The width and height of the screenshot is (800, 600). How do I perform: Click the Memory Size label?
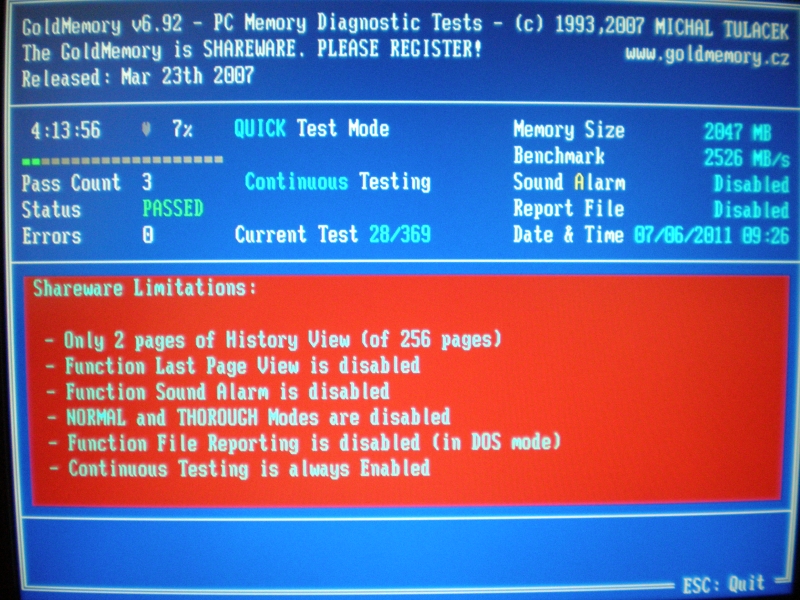[x=569, y=130]
